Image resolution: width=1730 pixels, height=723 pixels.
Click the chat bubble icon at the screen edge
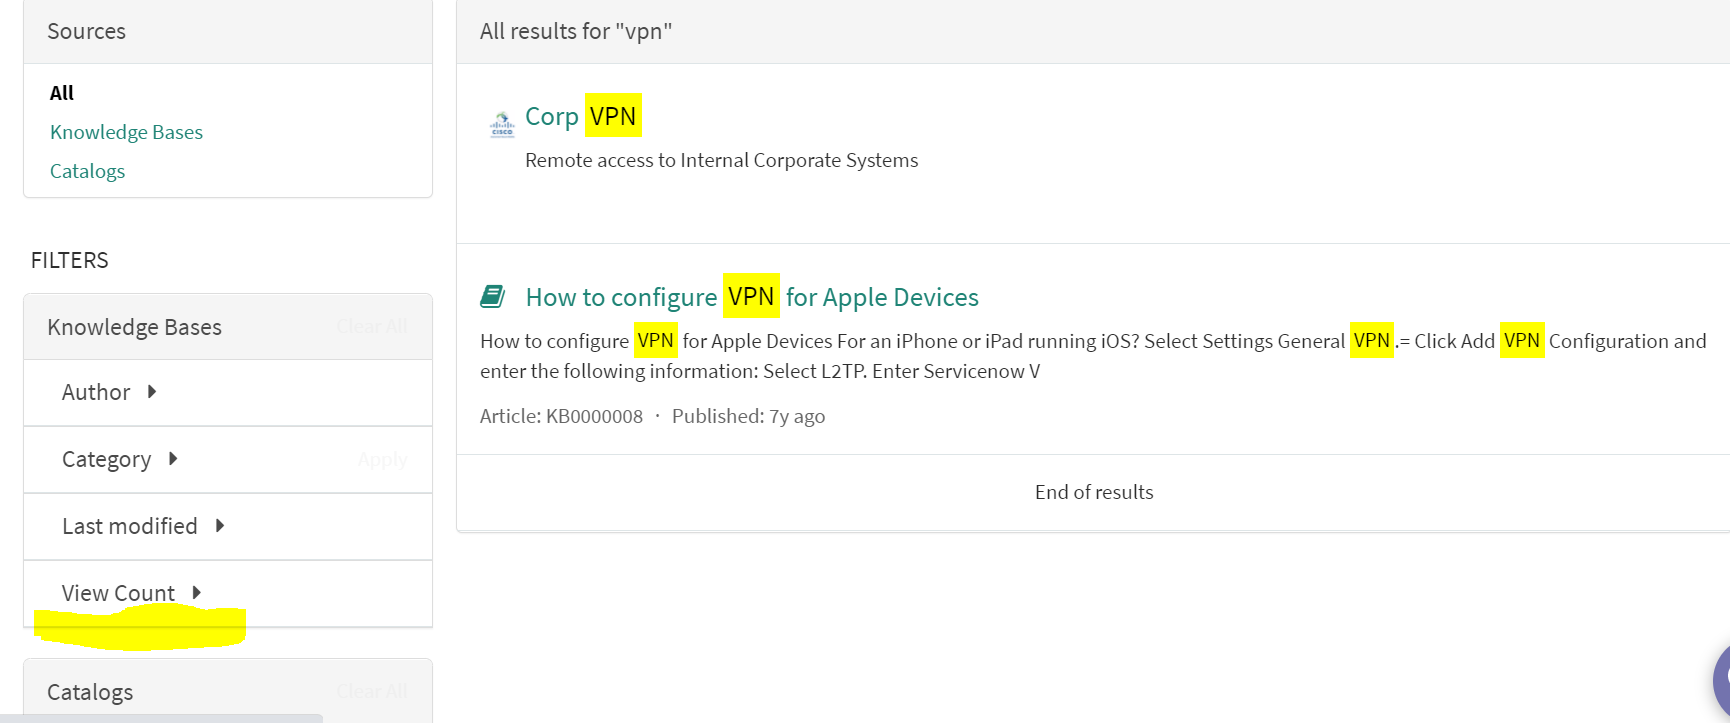click(x=1721, y=680)
